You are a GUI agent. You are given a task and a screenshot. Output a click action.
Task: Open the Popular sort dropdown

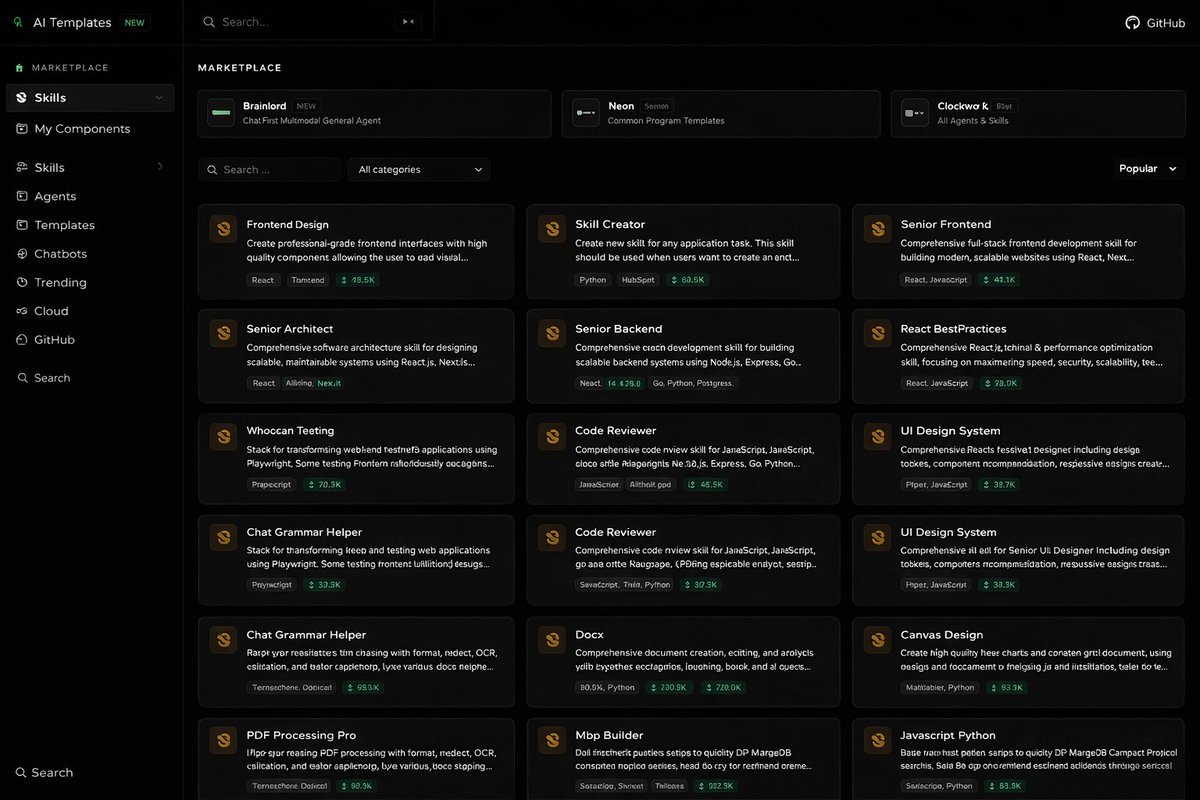tap(1146, 168)
